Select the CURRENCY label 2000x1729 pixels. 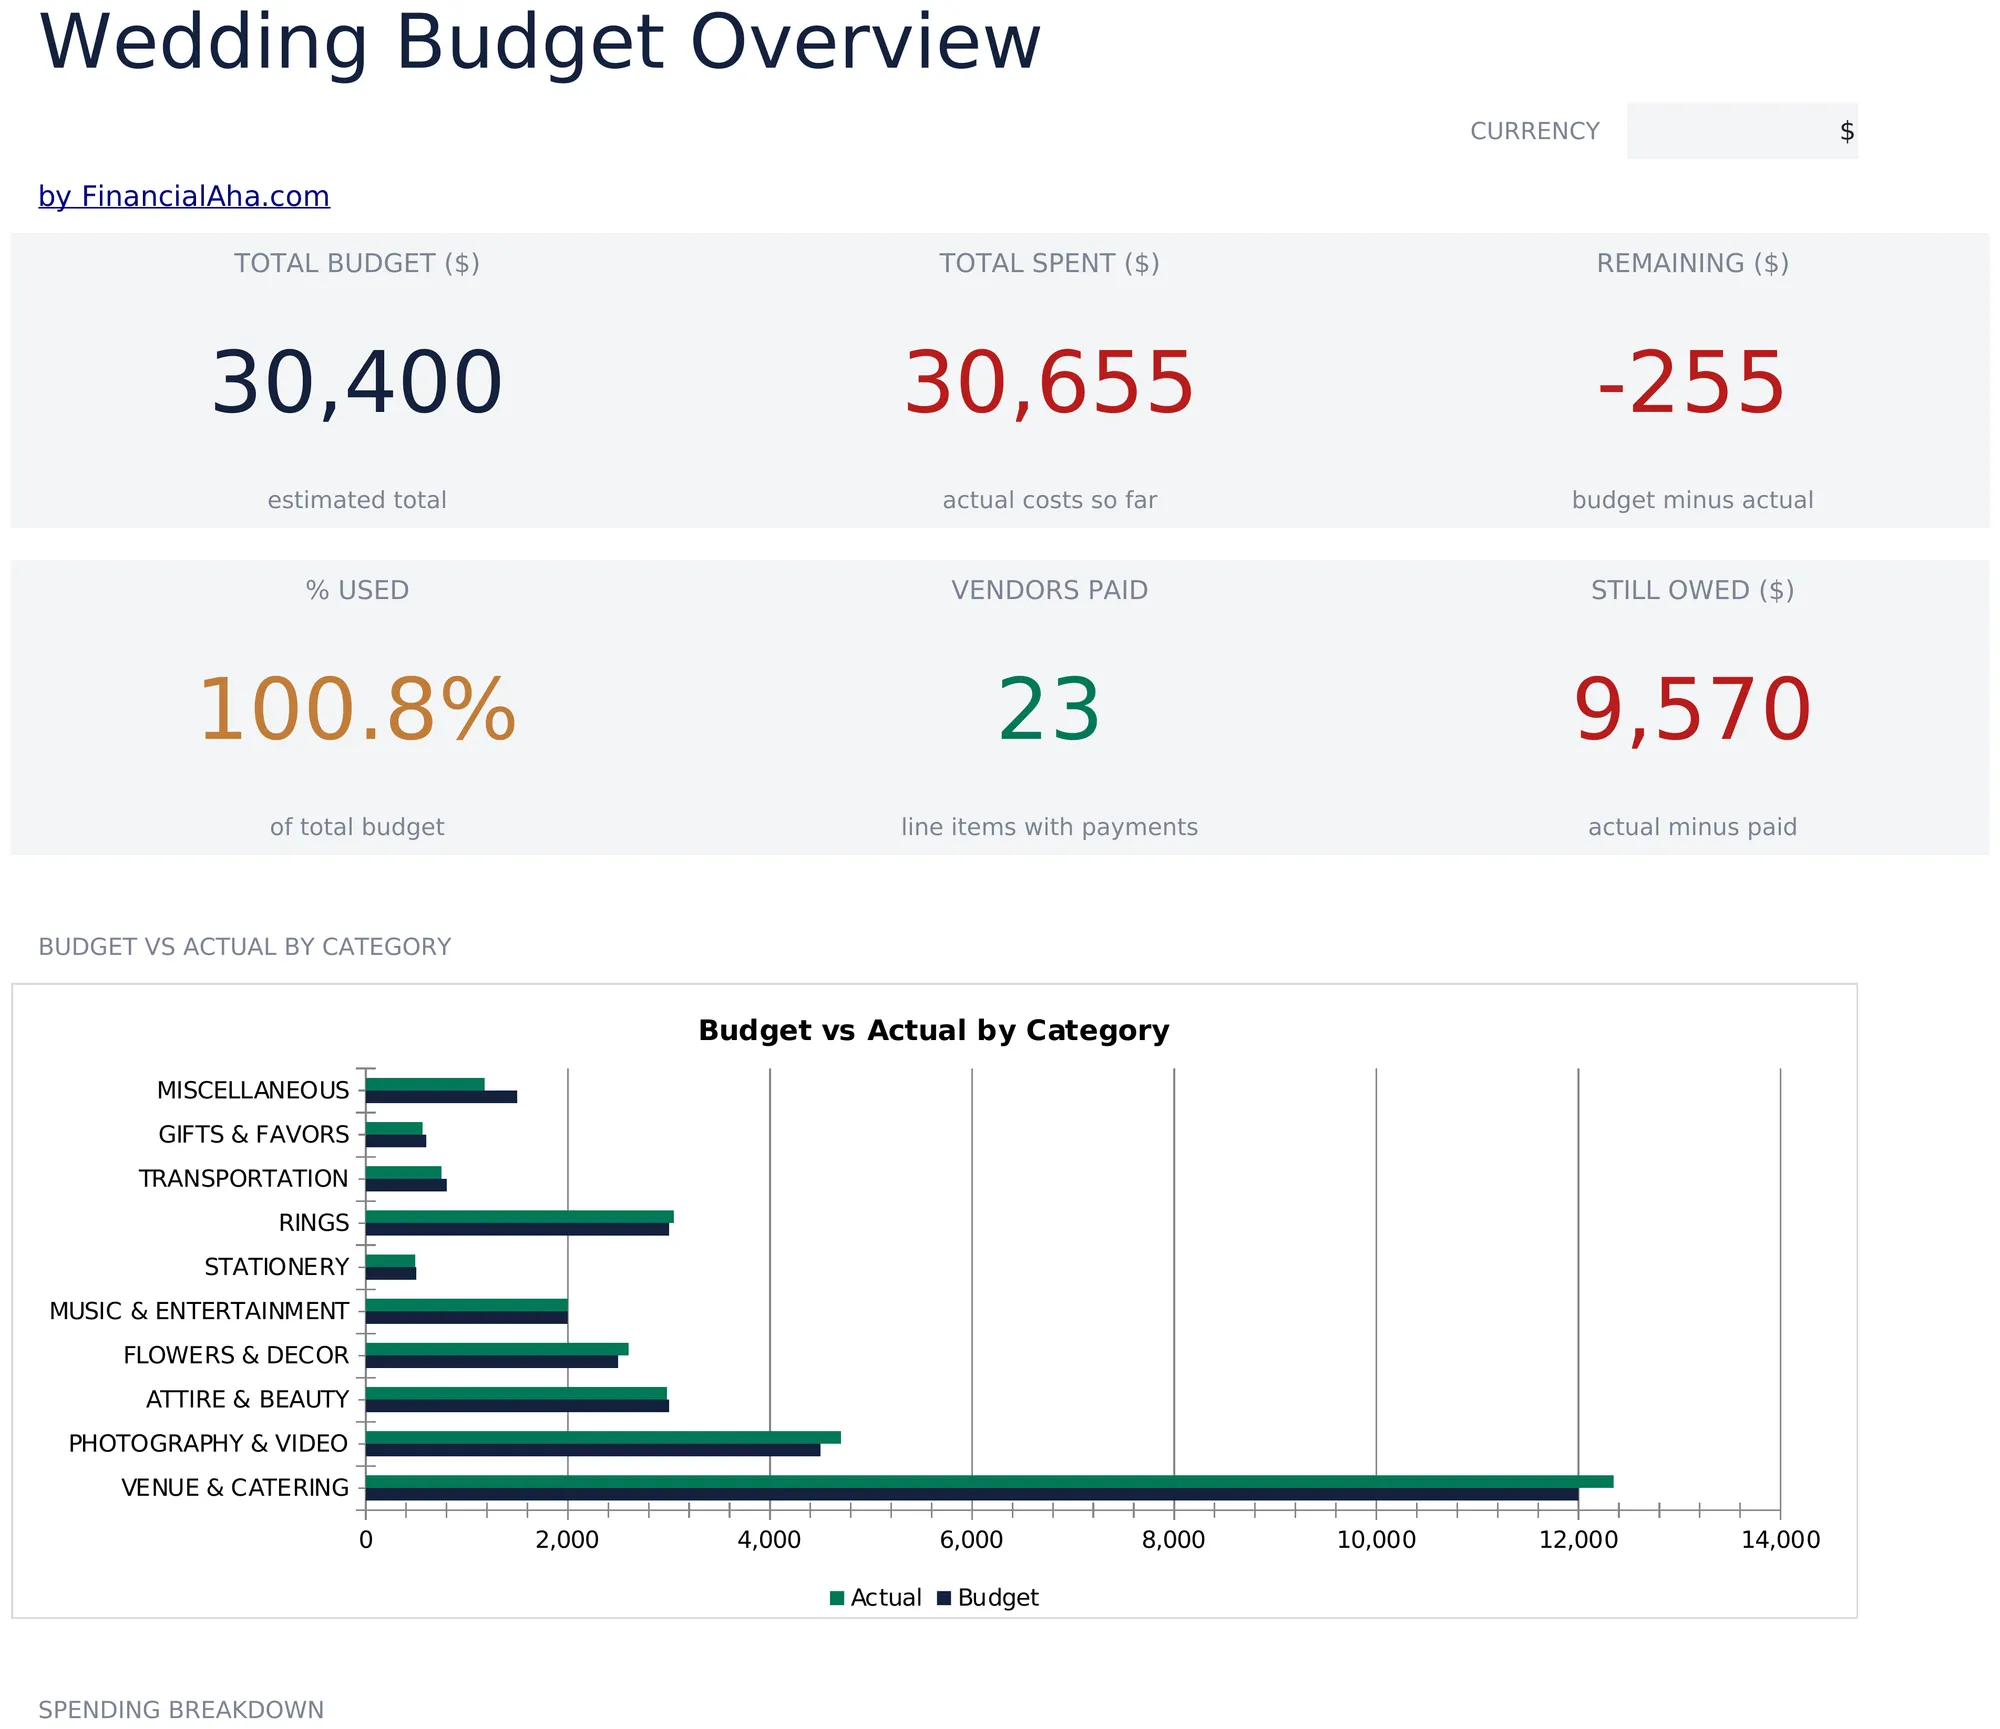pyautogui.click(x=1535, y=131)
